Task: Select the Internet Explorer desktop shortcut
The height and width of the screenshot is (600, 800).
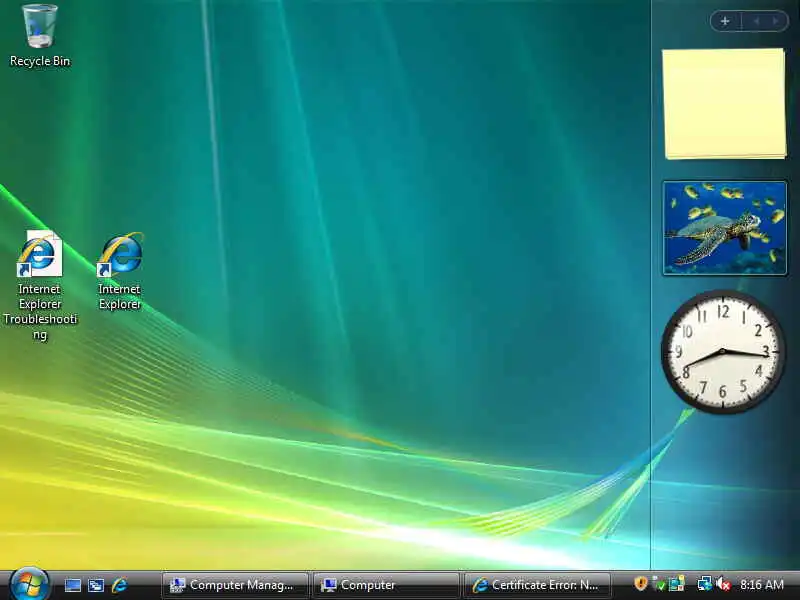Action: click(x=120, y=271)
